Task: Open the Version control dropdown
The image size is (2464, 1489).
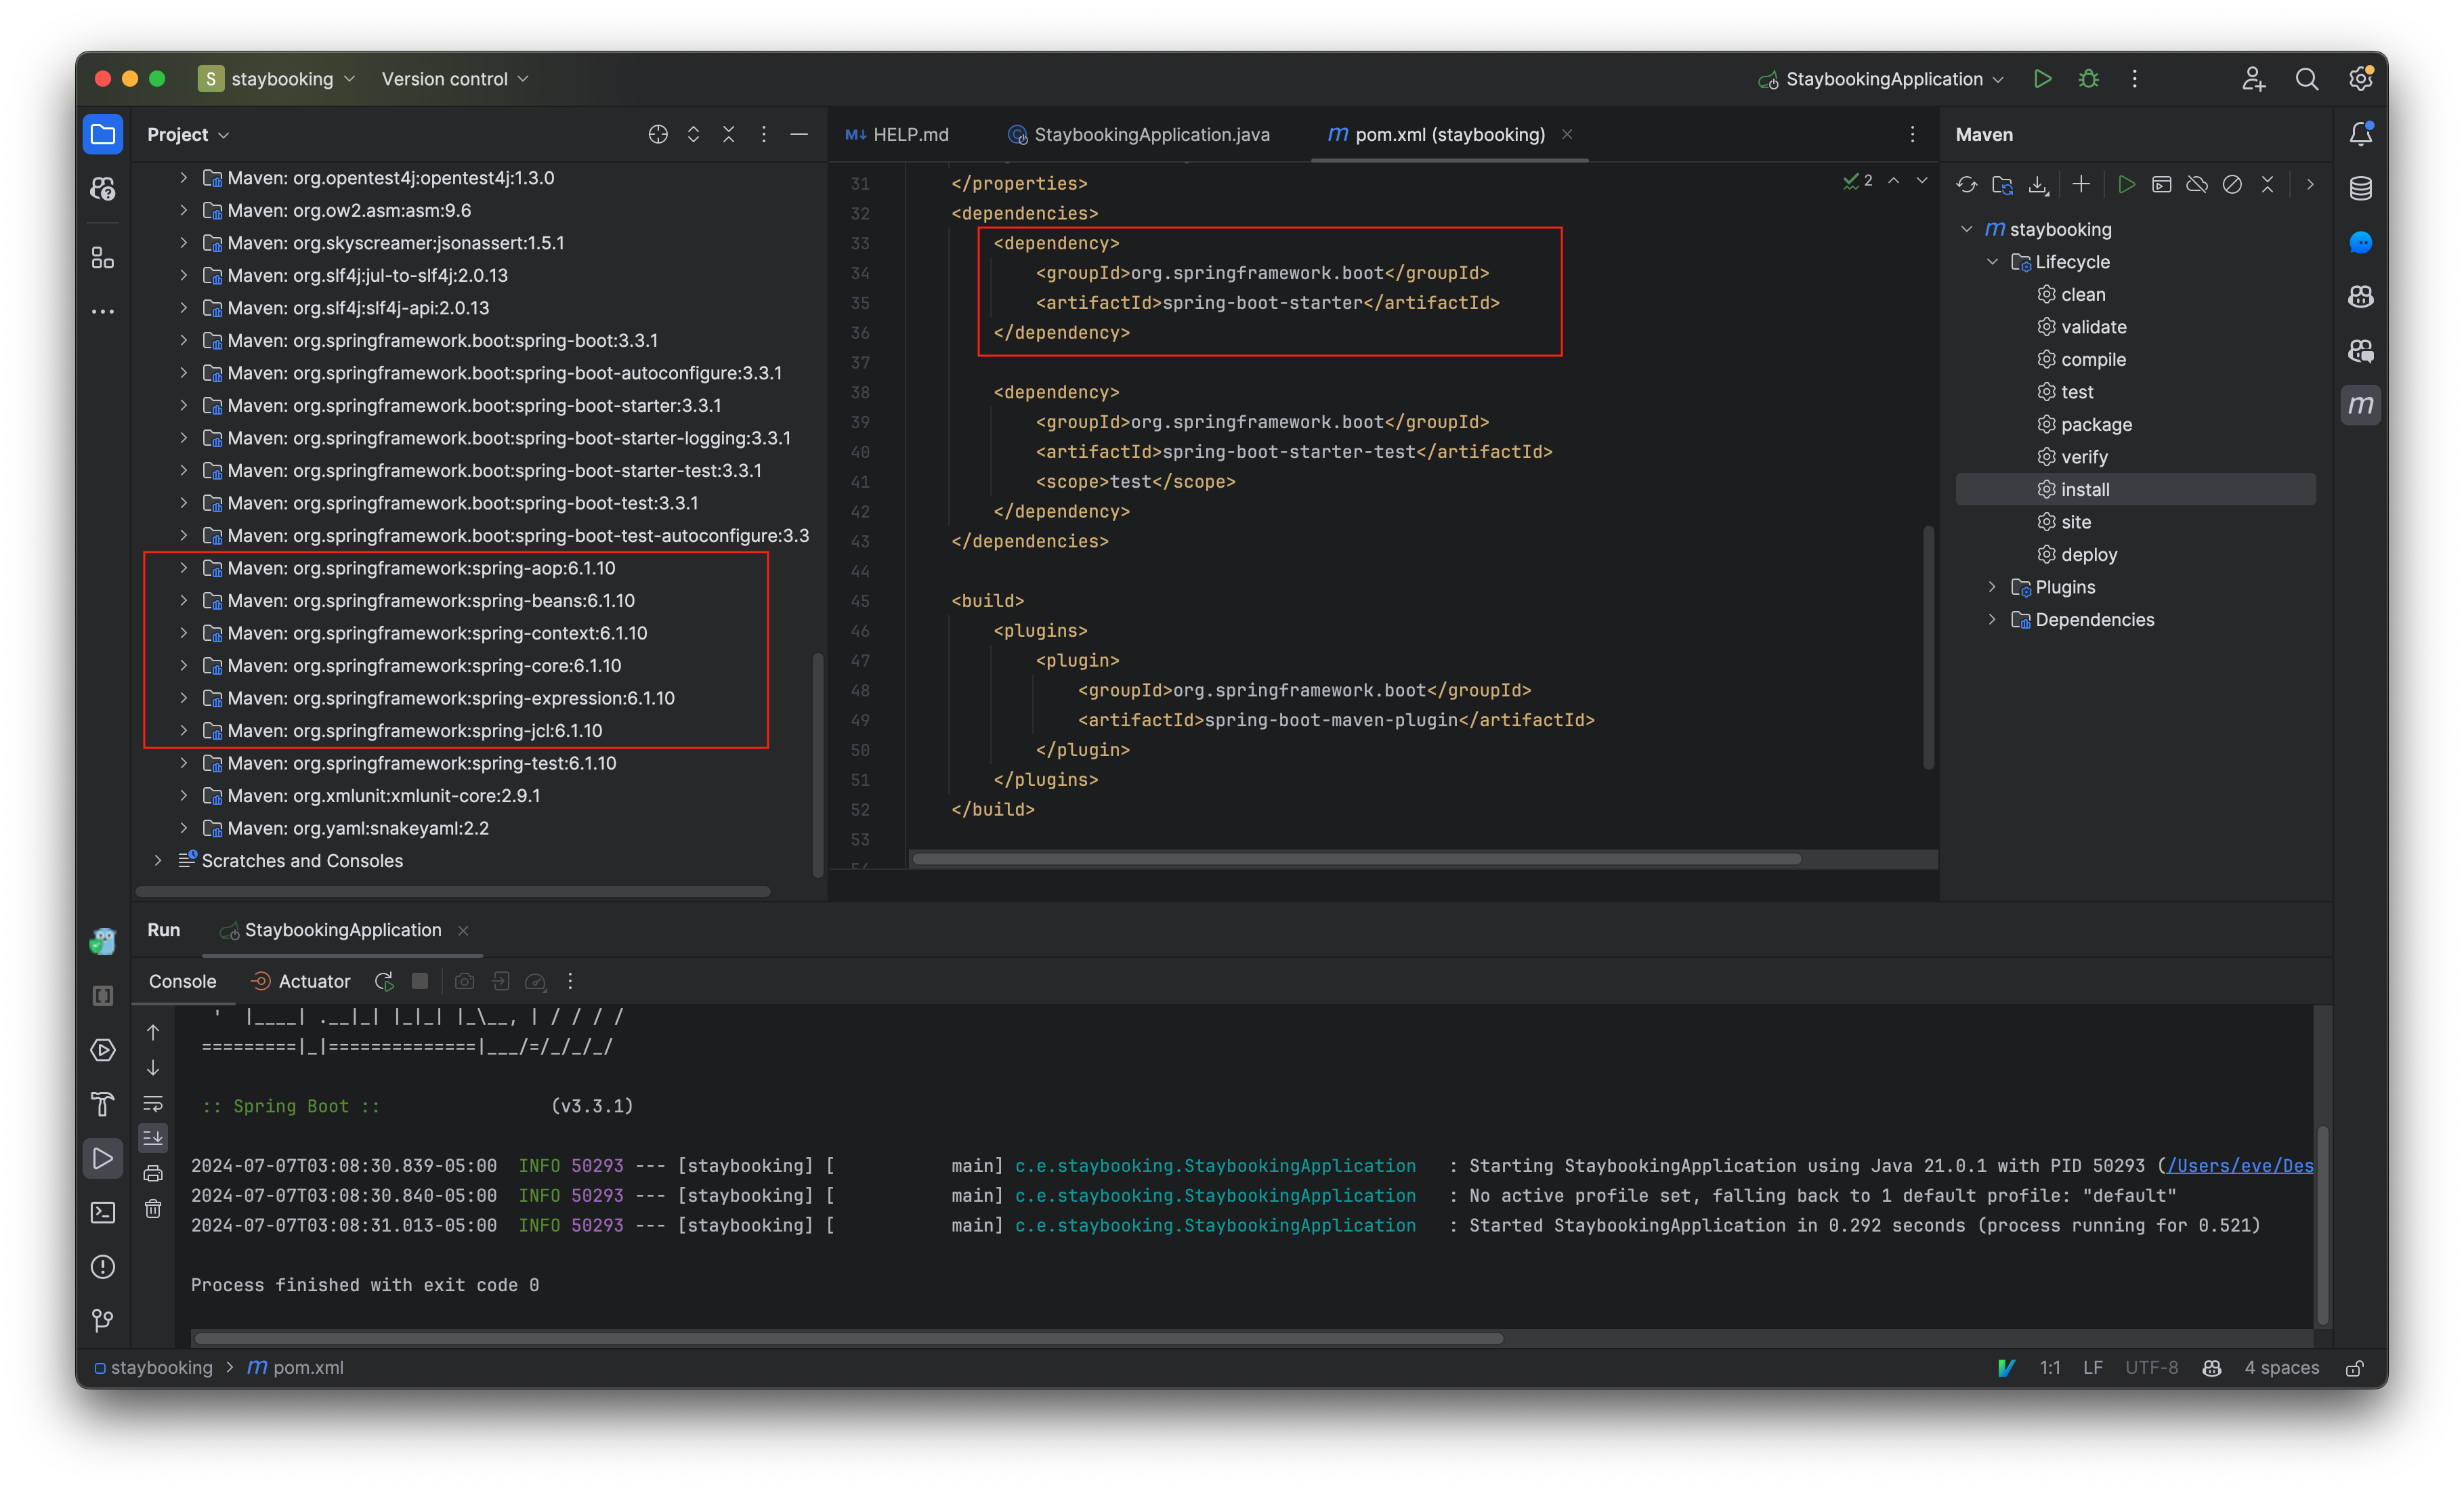Action: coord(454,79)
